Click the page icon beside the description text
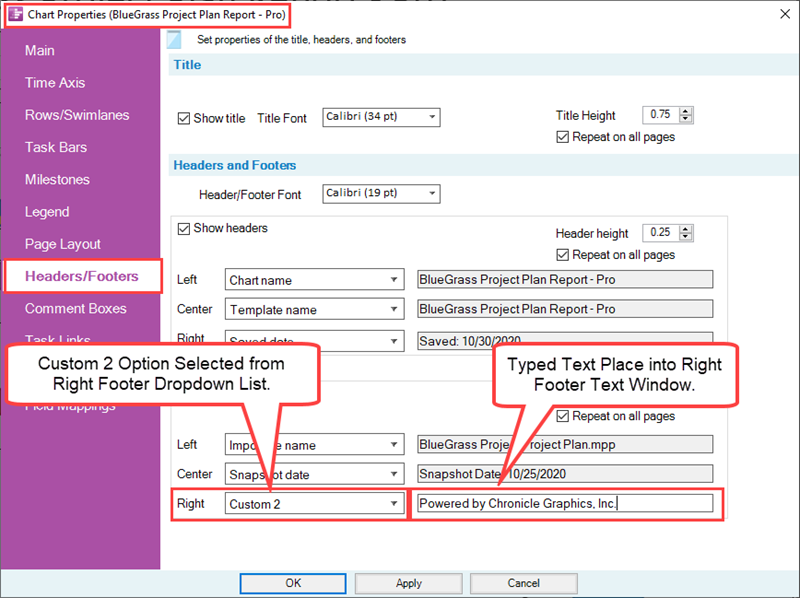The width and height of the screenshot is (800, 598). pyautogui.click(x=174, y=40)
